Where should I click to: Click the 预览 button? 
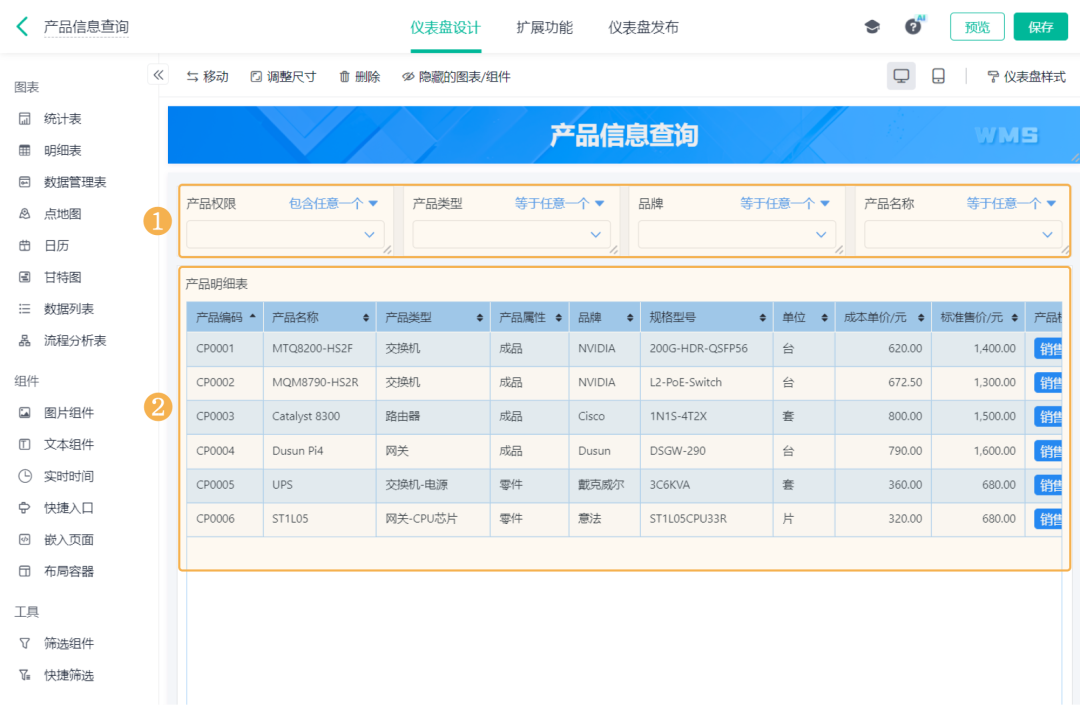point(977,27)
